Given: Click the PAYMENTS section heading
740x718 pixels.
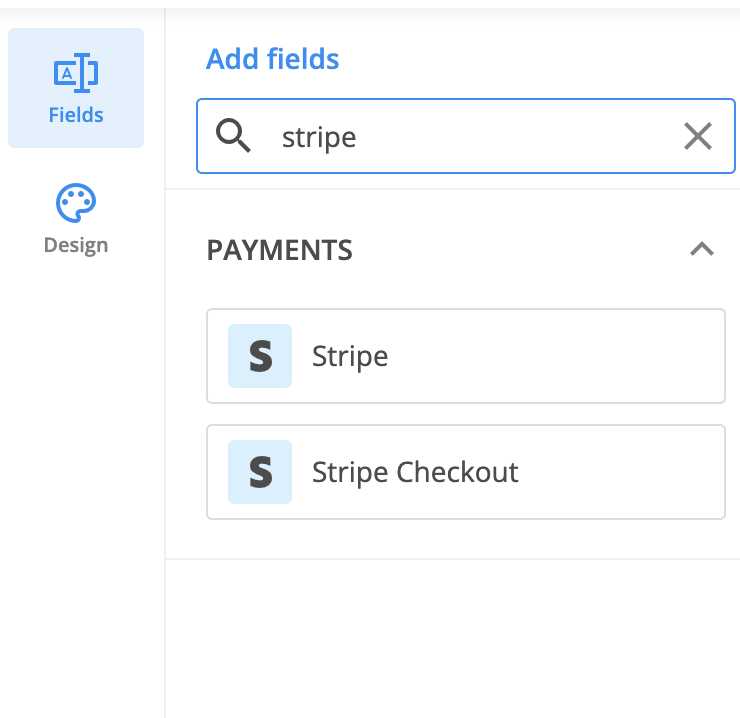Looking at the screenshot, I should 280,250.
